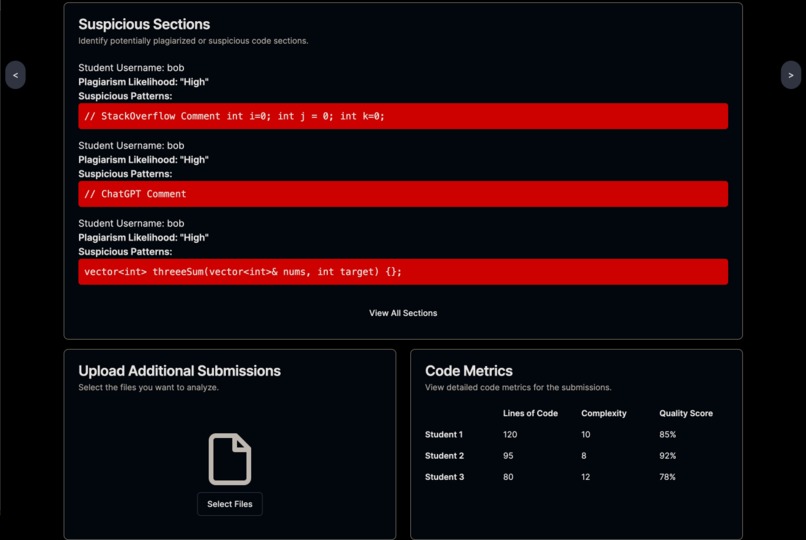Click the 92% quality score
Screen dimensions: 806x540
[x=667, y=456]
